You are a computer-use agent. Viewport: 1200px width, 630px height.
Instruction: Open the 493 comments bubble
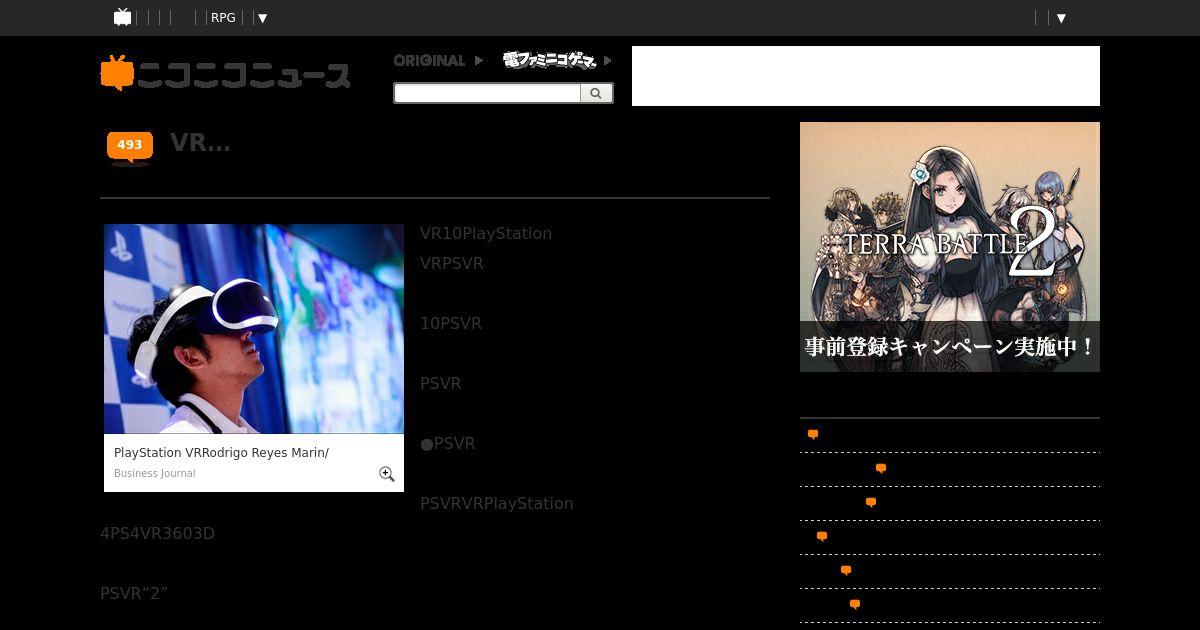point(130,146)
